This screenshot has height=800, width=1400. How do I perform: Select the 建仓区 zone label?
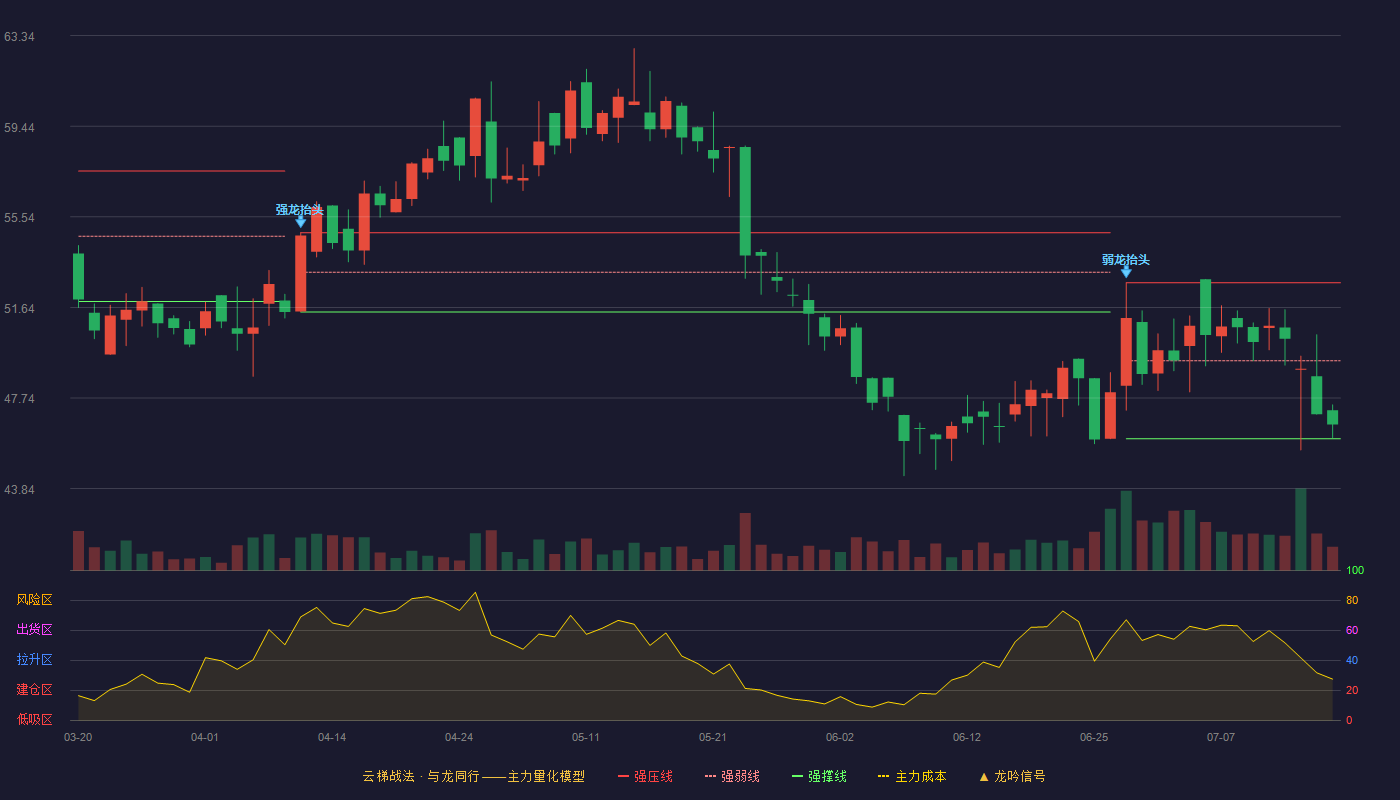pyautogui.click(x=34, y=690)
